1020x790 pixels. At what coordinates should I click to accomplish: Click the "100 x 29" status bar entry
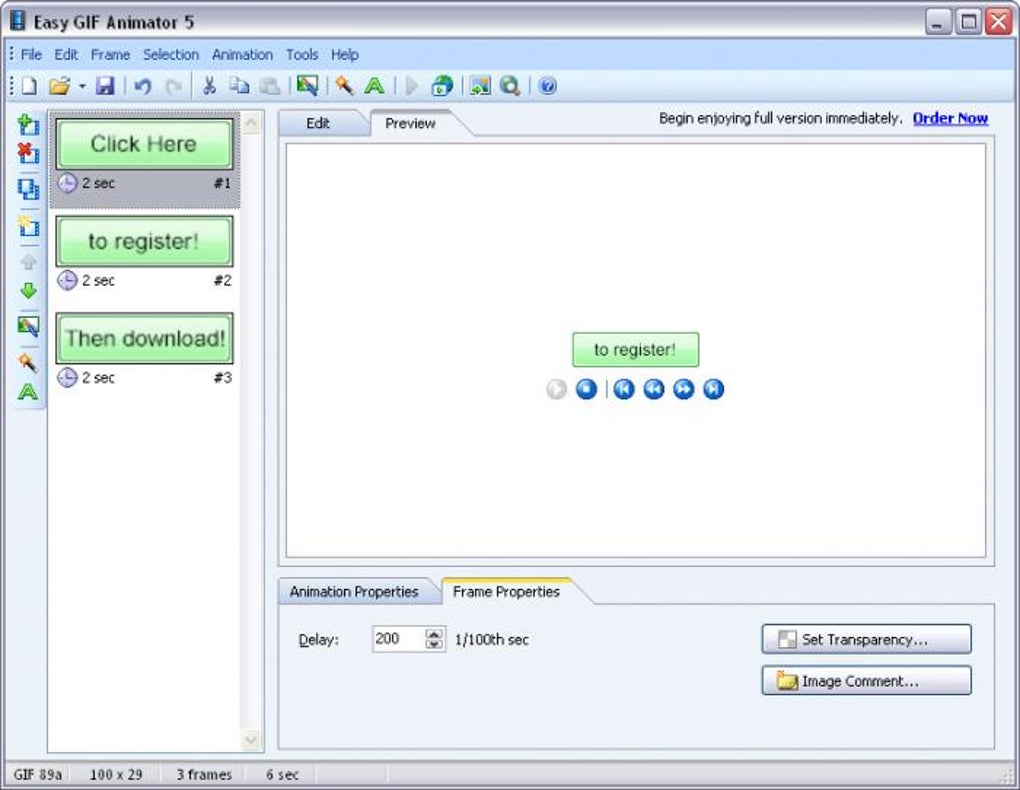(116, 774)
